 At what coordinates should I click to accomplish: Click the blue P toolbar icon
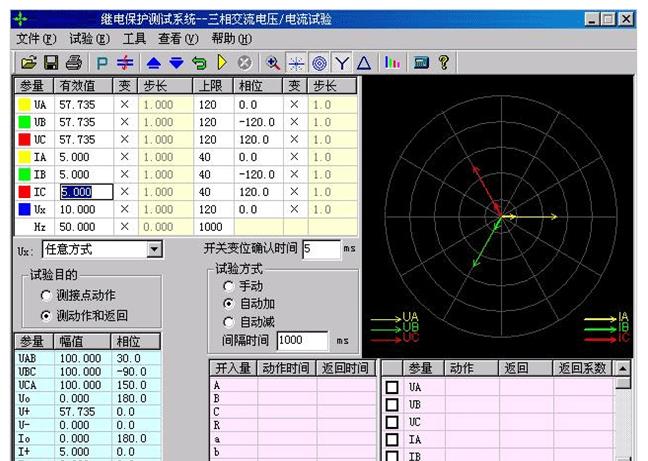click(x=102, y=63)
